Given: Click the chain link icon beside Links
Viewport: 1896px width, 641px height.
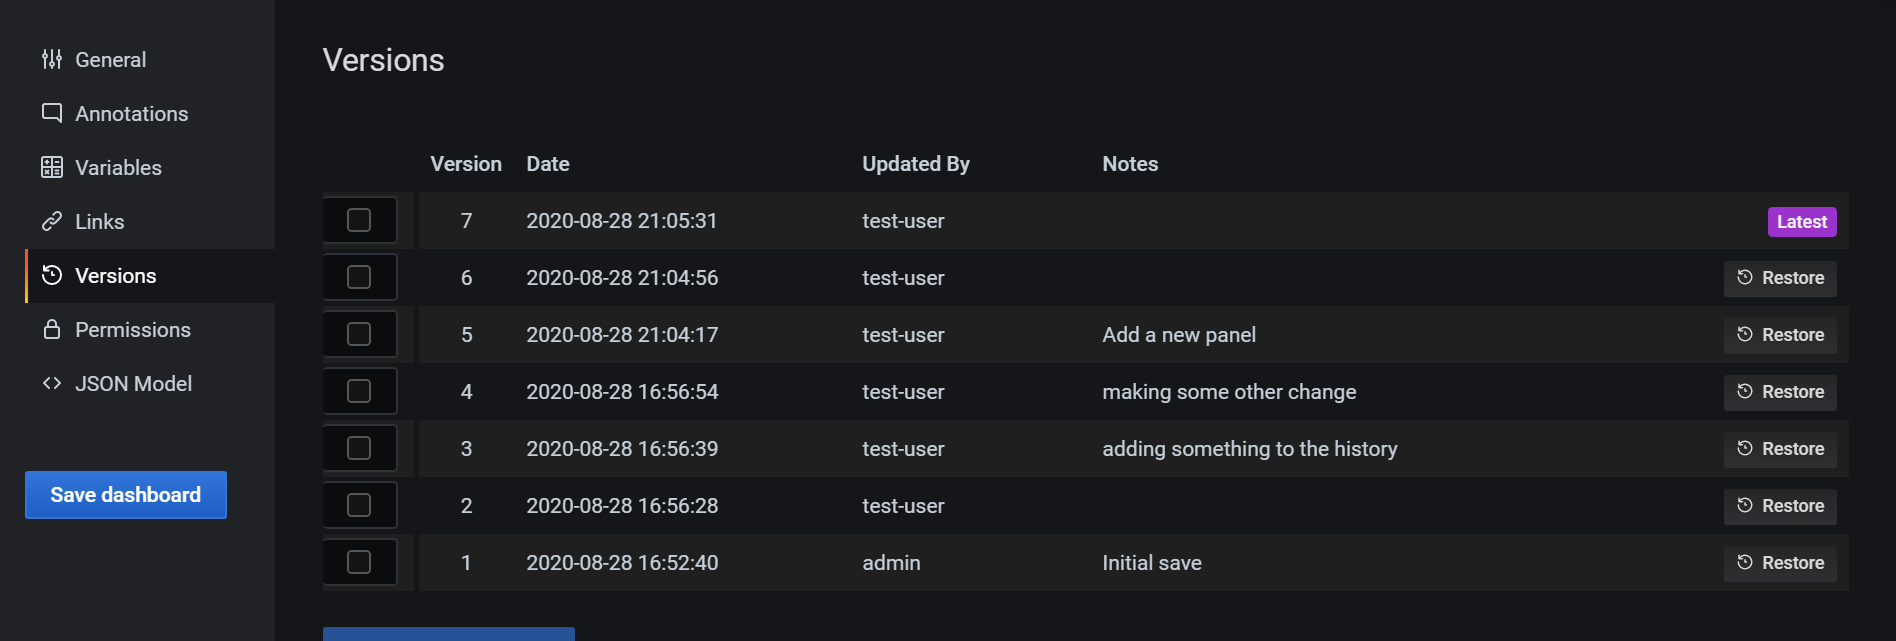Looking at the screenshot, I should (x=52, y=221).
